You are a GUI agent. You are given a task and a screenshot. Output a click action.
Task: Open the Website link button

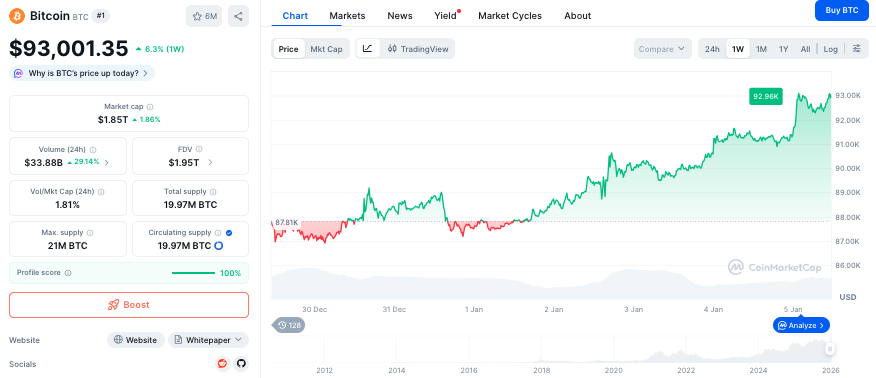[x=136, y=340]
